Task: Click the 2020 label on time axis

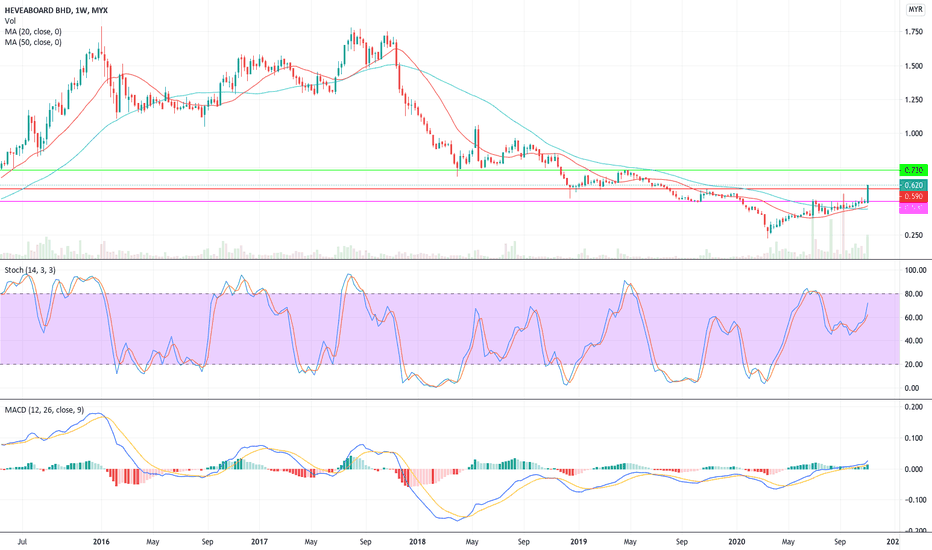Action: pos(737,542)
